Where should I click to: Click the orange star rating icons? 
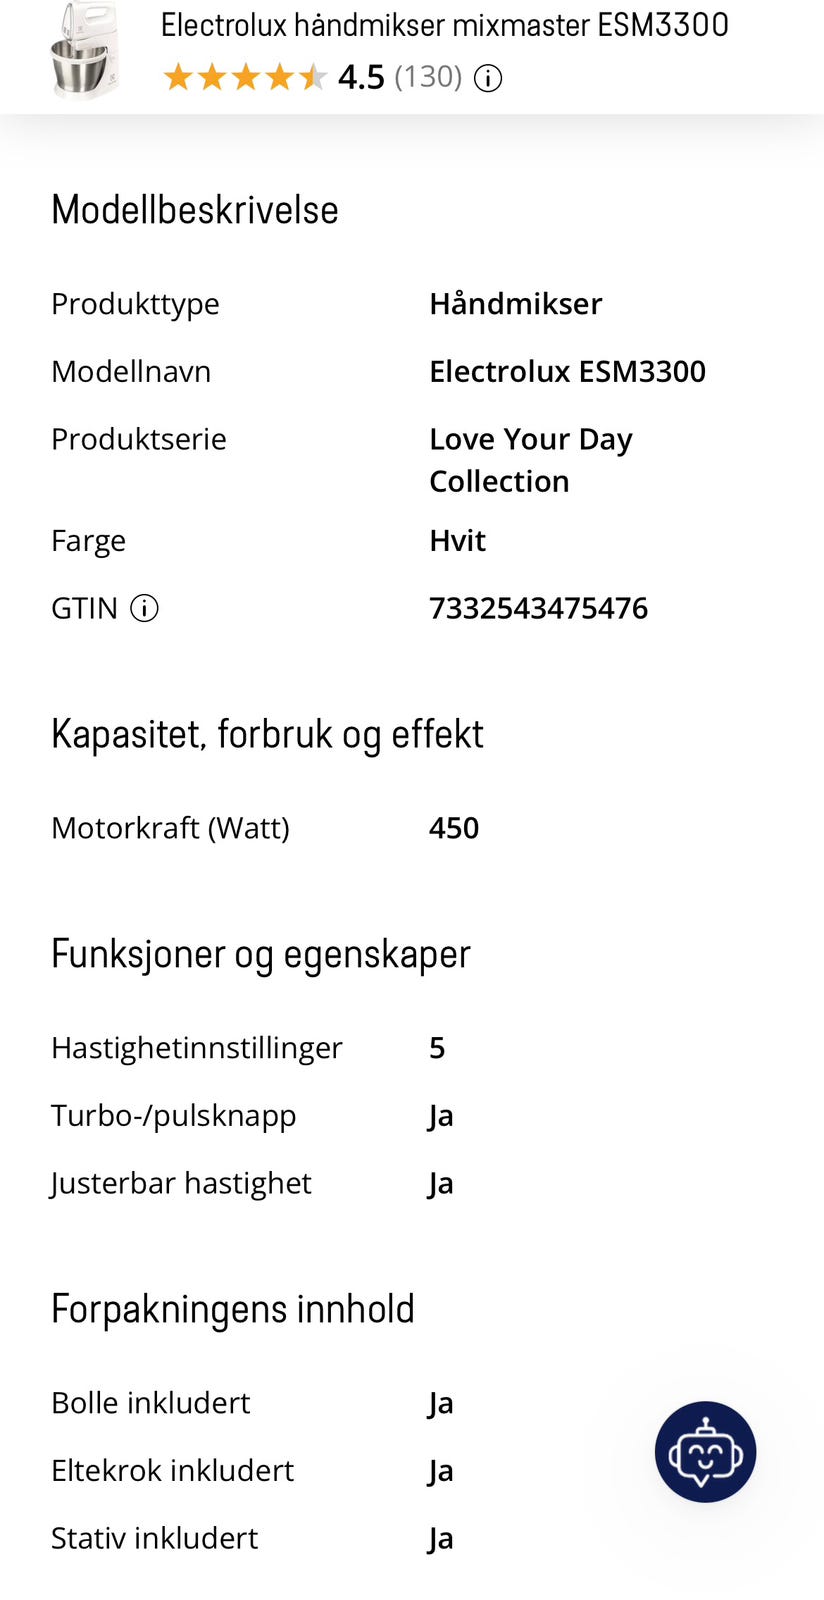245,77
